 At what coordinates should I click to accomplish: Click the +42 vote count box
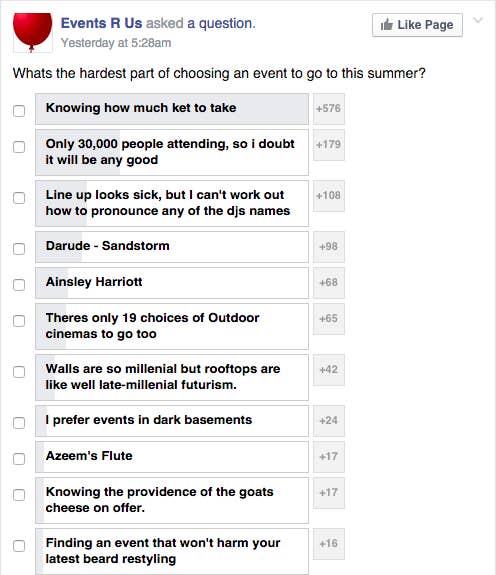[x=329, y=370]
